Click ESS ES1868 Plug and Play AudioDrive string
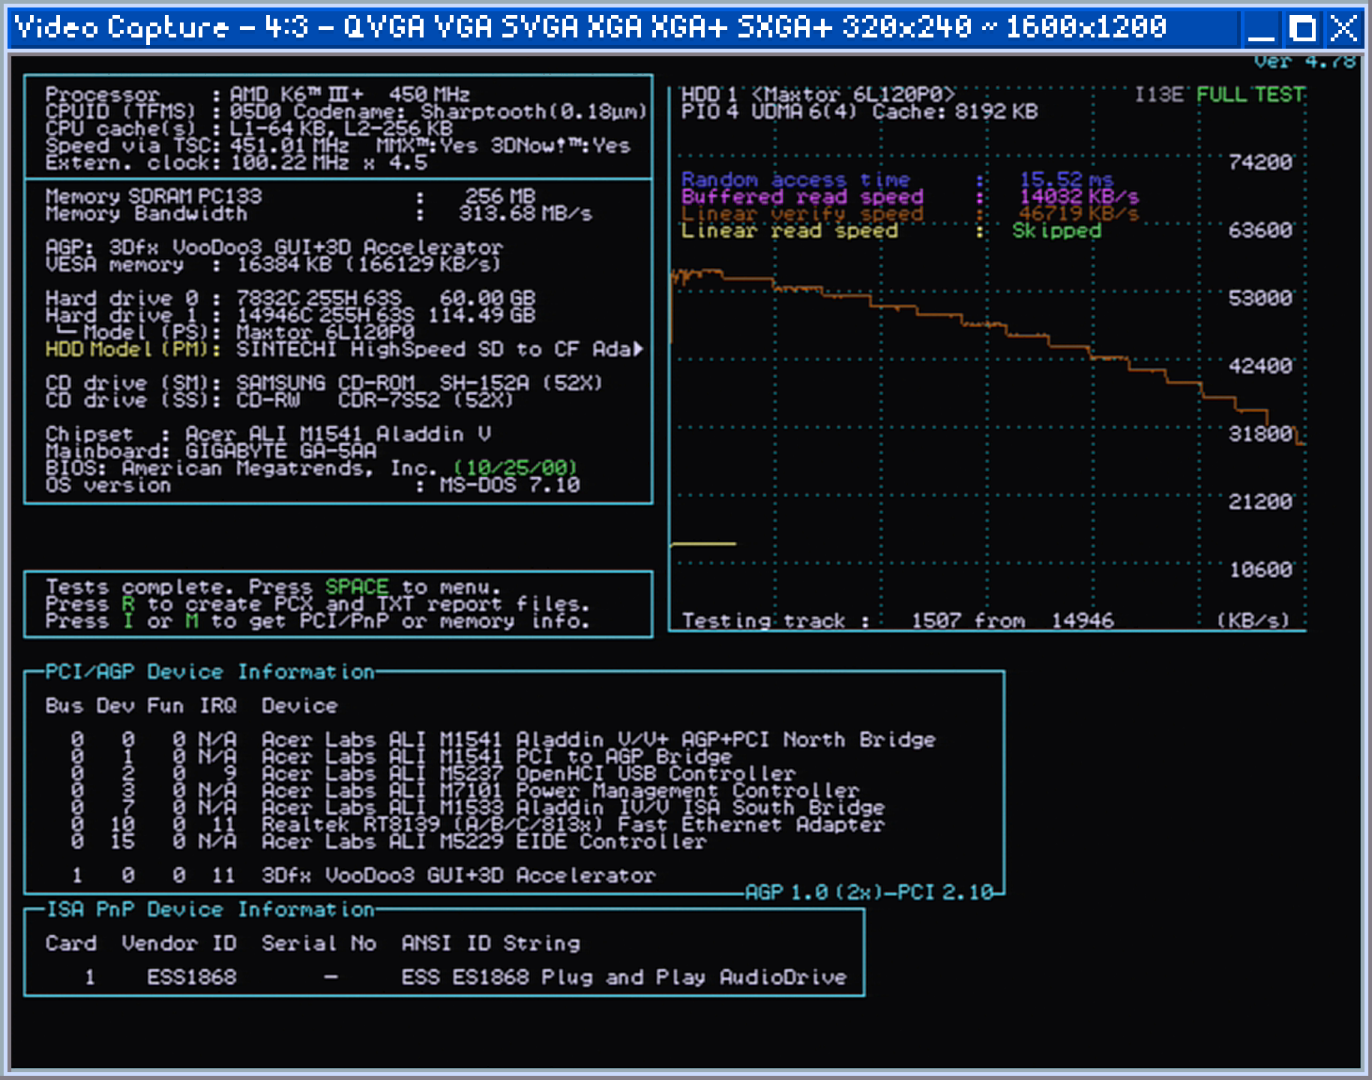The image size is (1372, 1080). pos(624,978)
